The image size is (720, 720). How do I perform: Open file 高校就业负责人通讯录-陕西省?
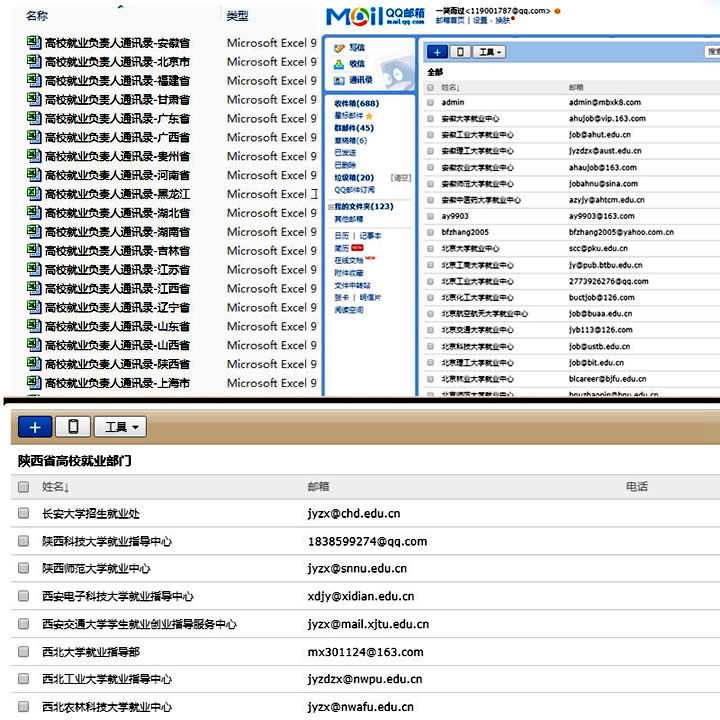tap(117, 364)
